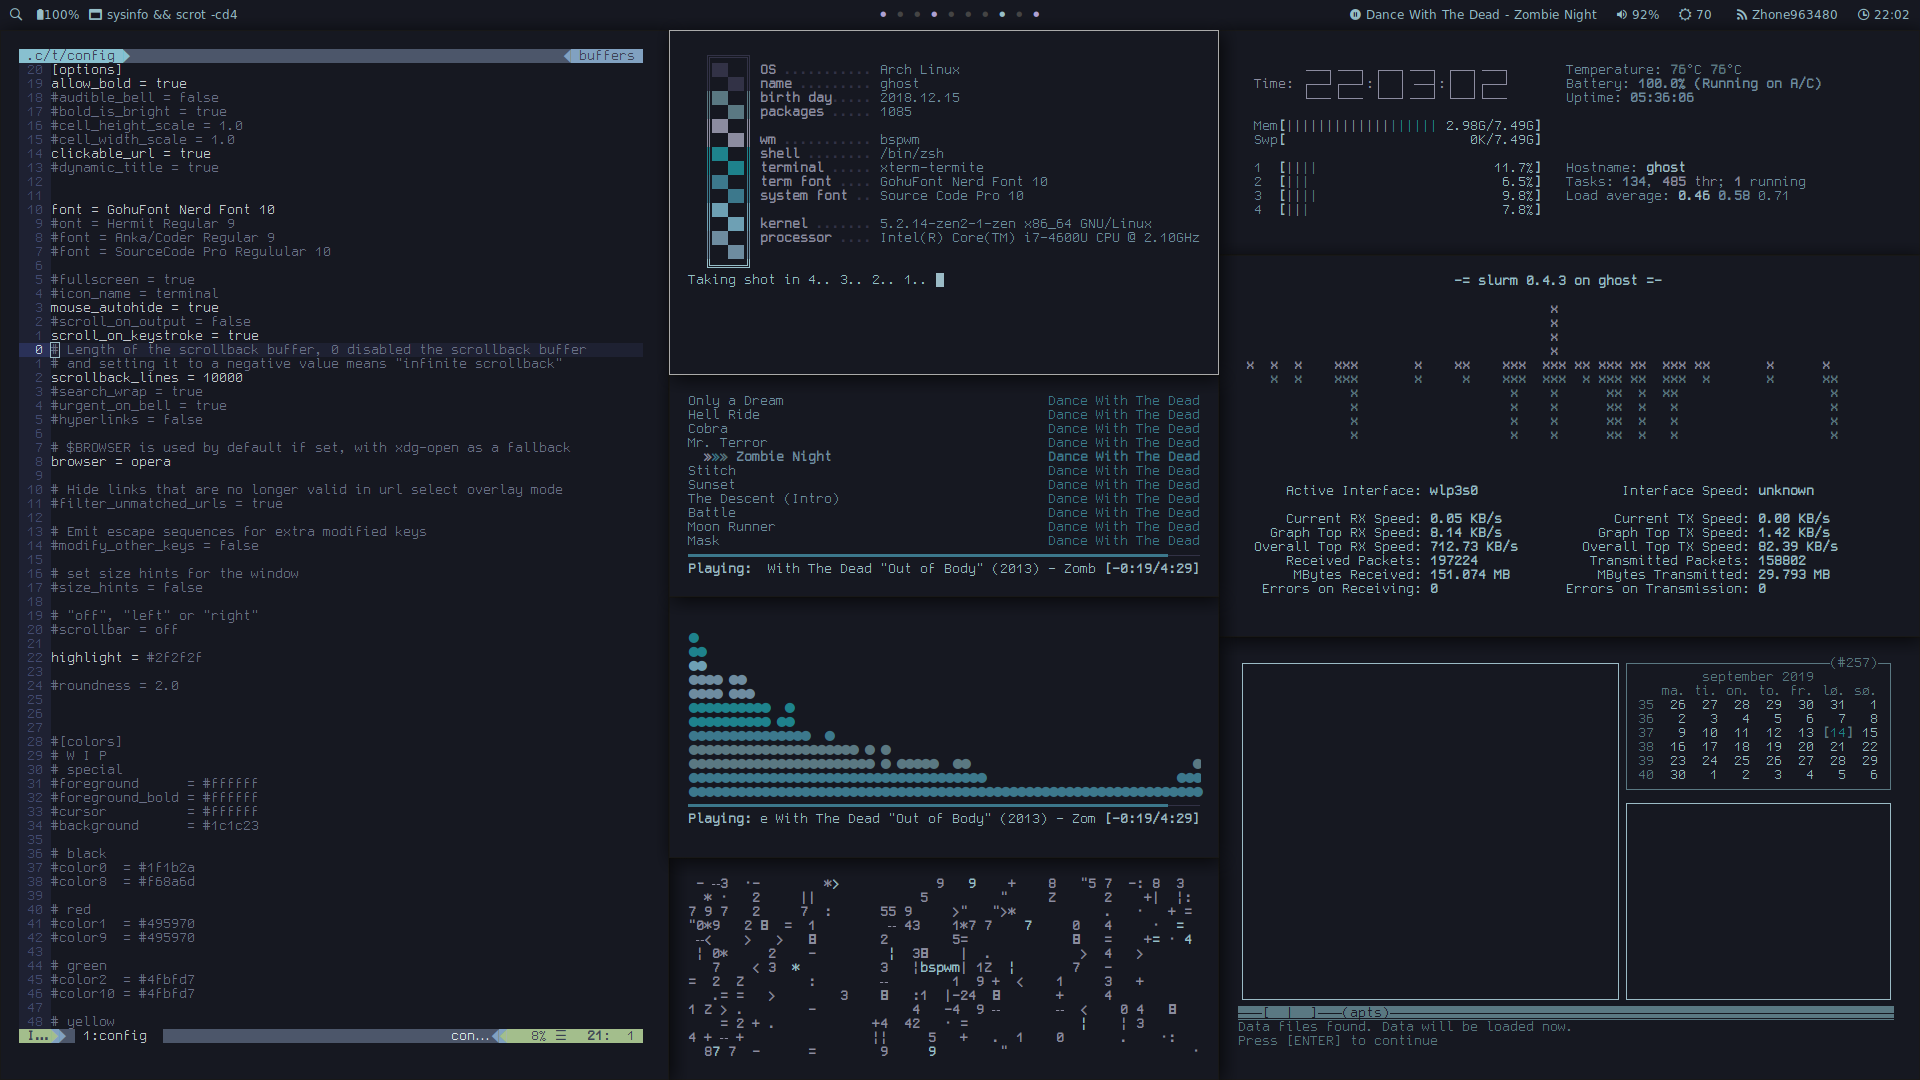This screenshot has height=1080, width=1920.
Task: Click 'Arch Linux' in the sysinfo output
Action: click(x=920, y=70)
